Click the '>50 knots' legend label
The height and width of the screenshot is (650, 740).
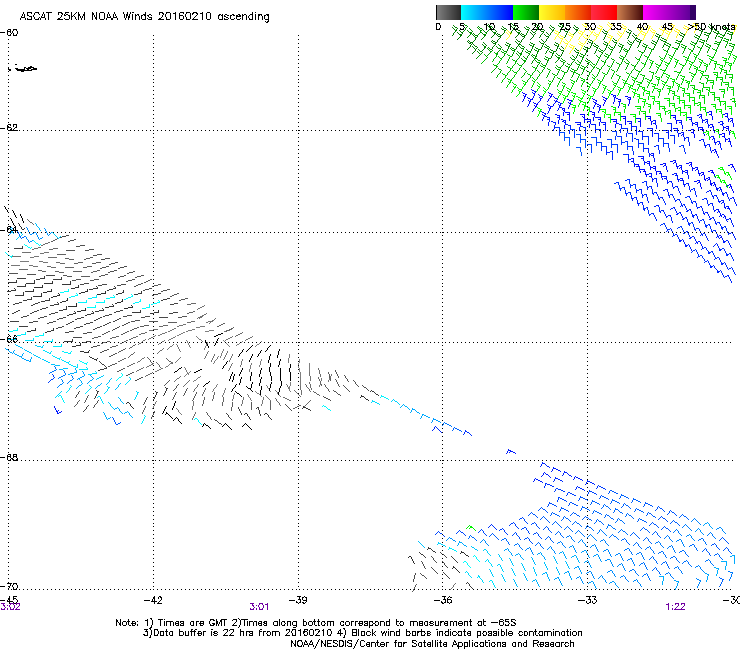pyautogui.click(x=711, y=27)
